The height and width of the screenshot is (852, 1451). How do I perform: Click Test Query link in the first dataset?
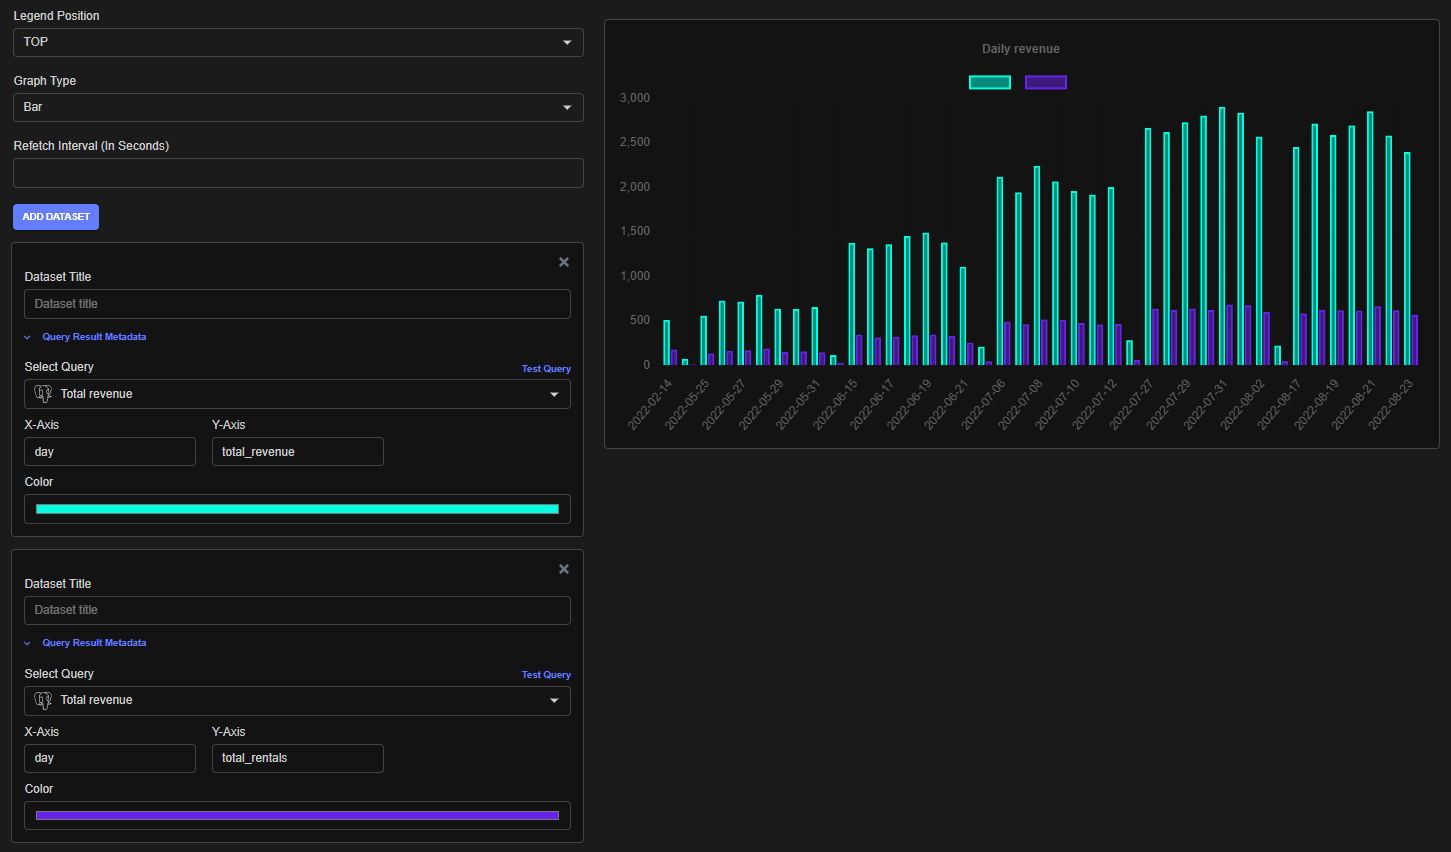pyautogui.click(x=546, y=369)
